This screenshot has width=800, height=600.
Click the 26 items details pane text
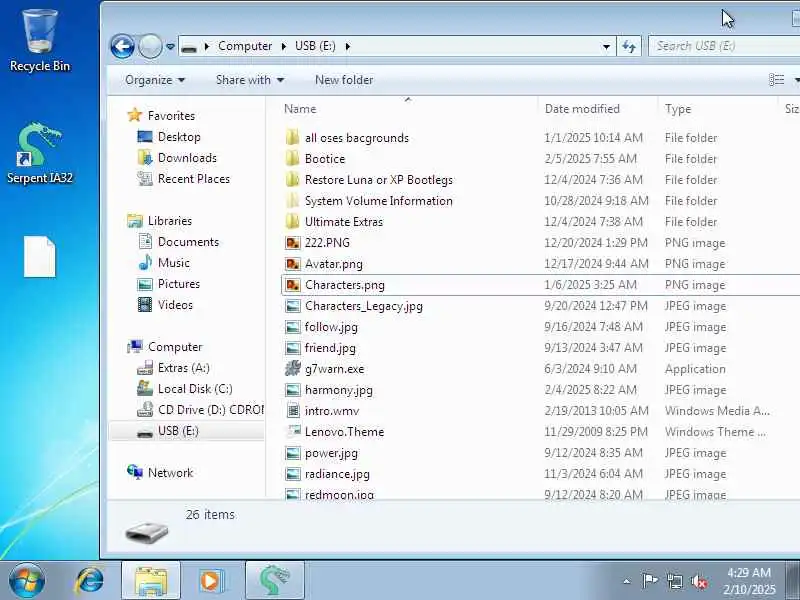click(x=210, y=514)
